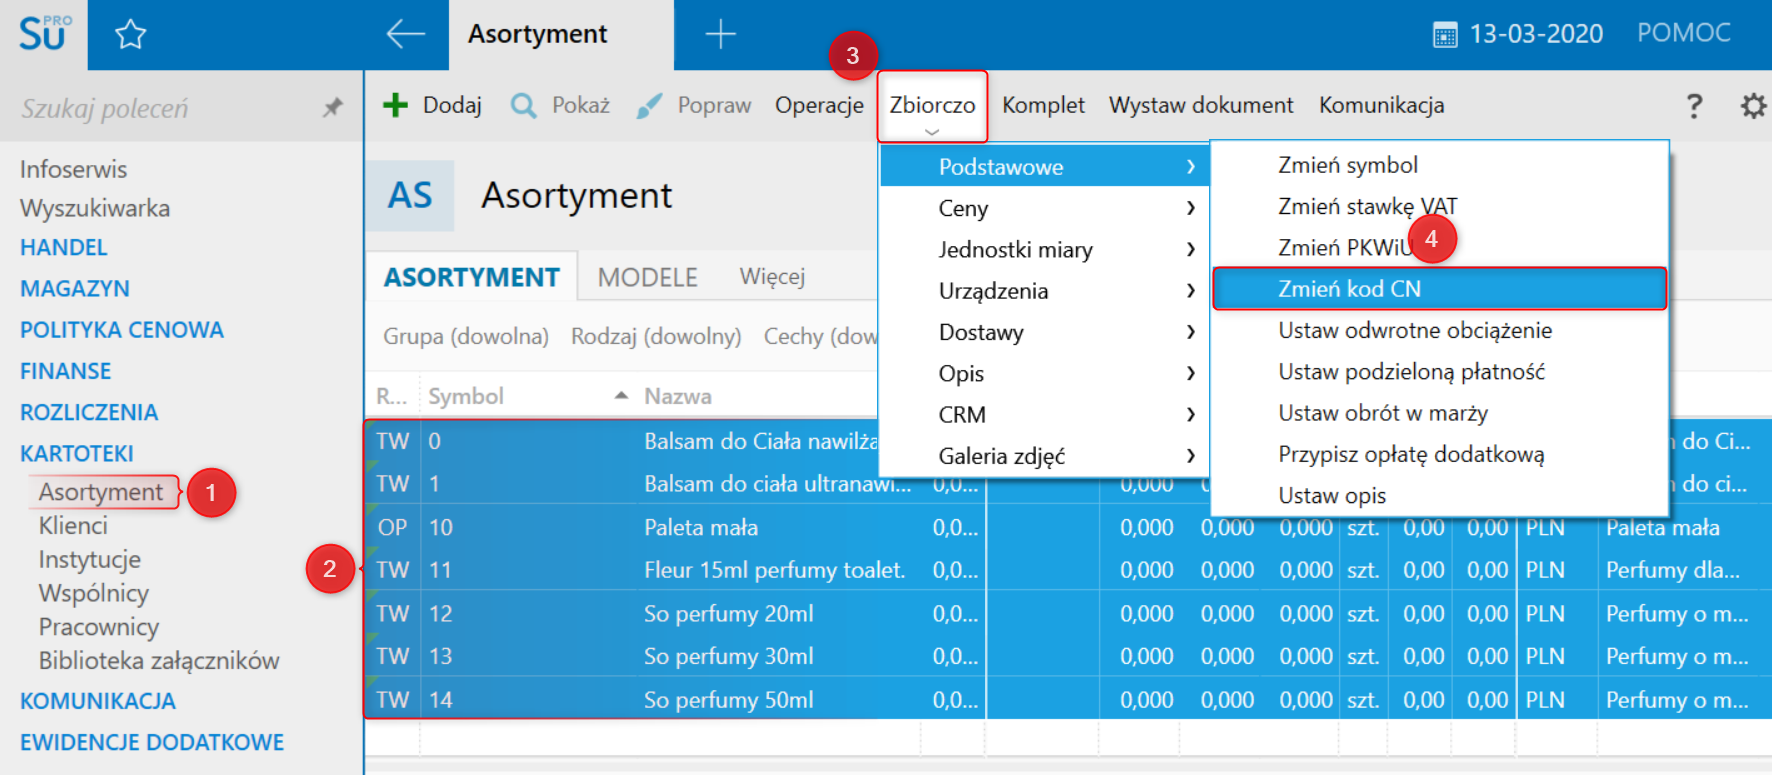The height and width of the screenshot is (775, 1772).
Task: Open a new tab with plus icon
Action: click(720, 34)
